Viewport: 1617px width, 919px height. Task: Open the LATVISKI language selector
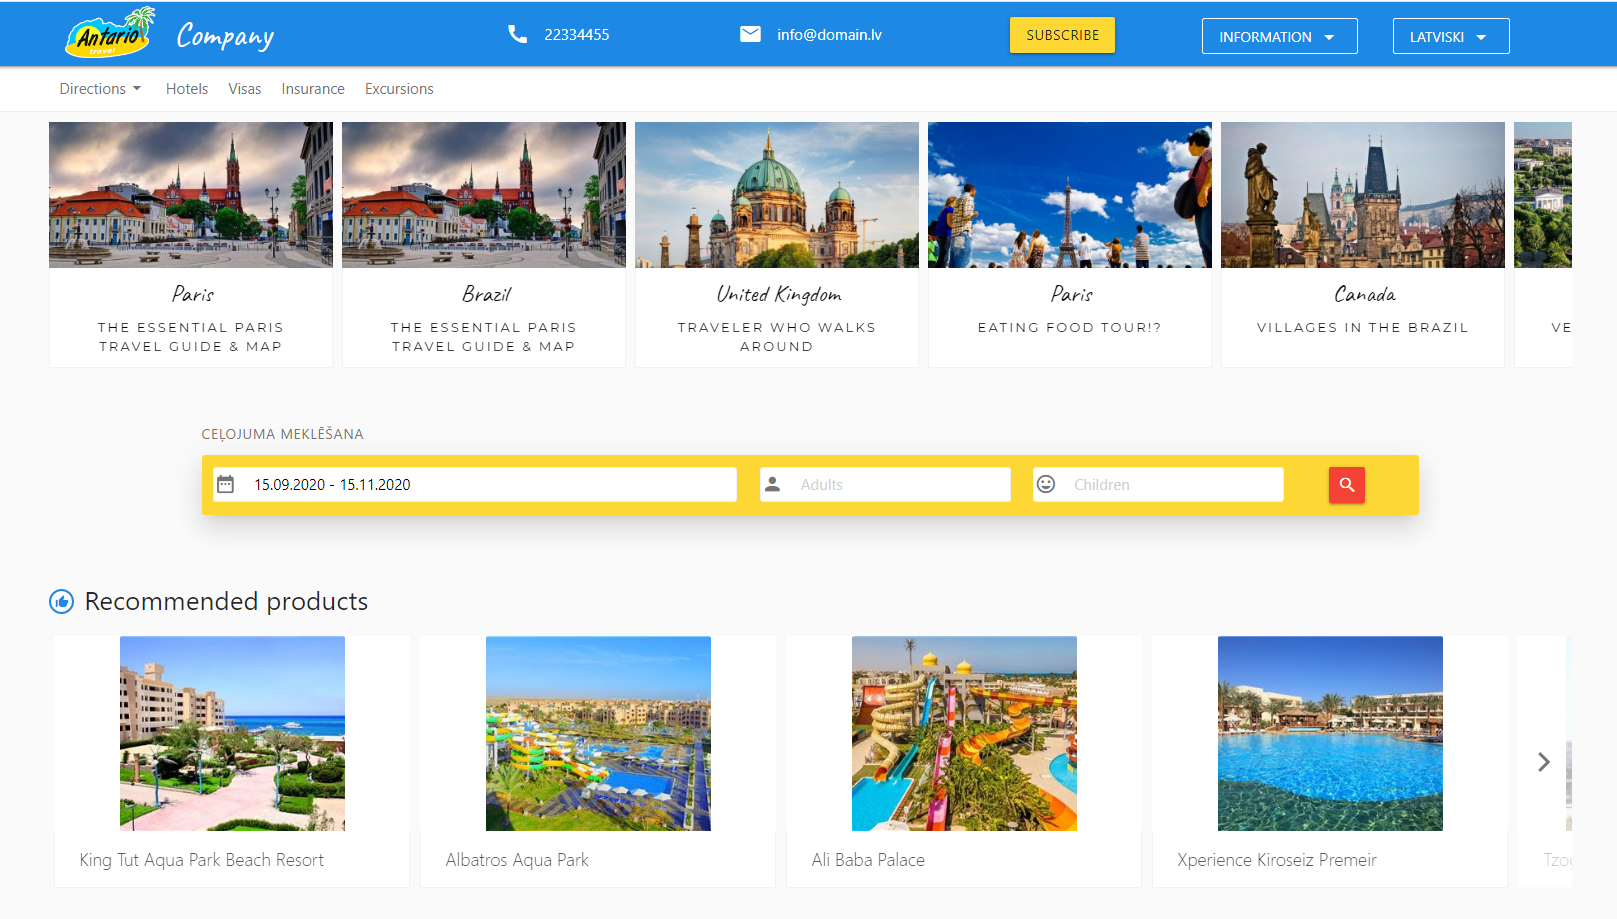pyautogui.click(x=1450, y=35)
